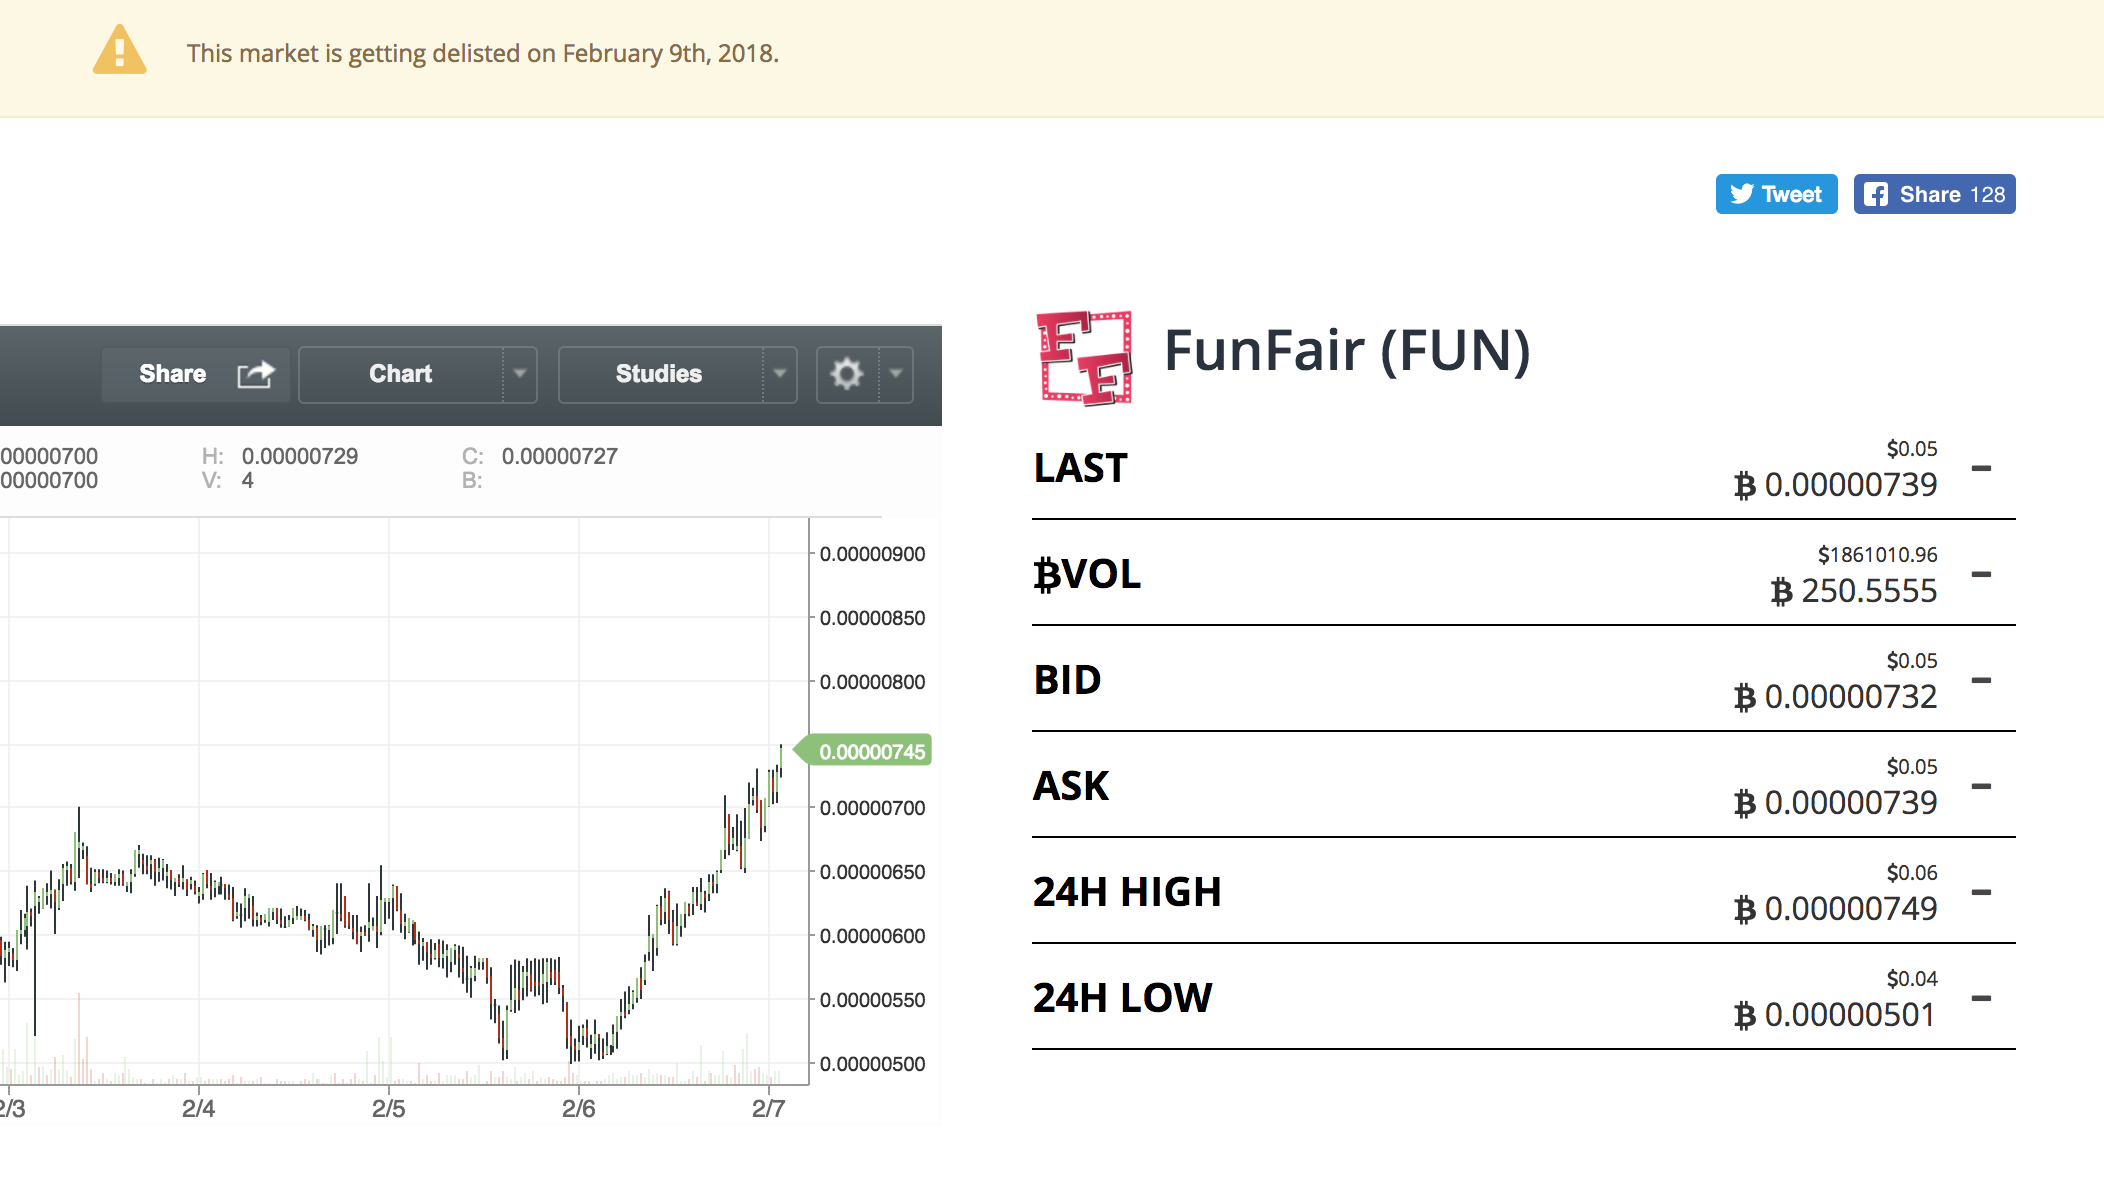The height and width of the screenshot is (1200, 2104).
Task: Expand the Chart dropdown arrow
Action: [x=520, y=374]
